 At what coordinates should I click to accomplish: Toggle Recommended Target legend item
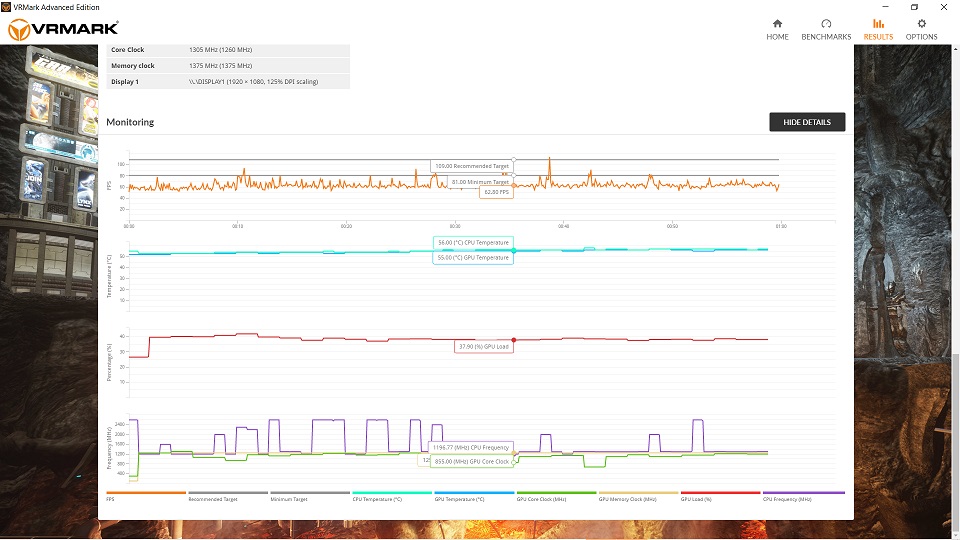pyautogui.click(x=228, y=497)
